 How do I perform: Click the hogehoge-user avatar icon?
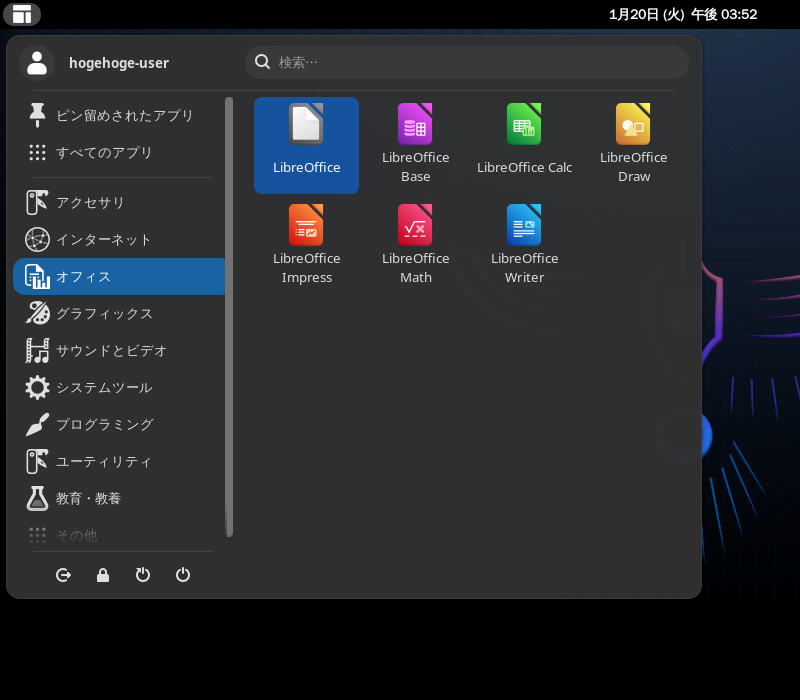point(37,61)
